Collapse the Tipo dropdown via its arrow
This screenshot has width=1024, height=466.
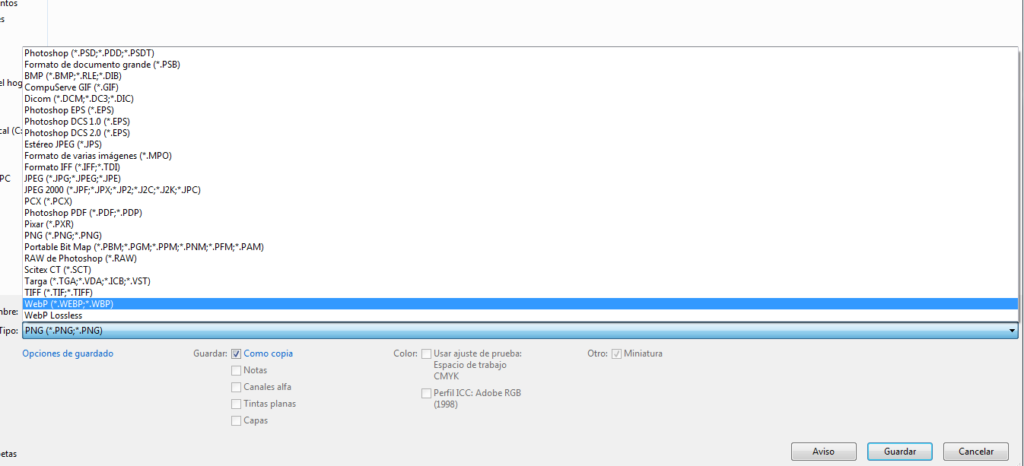(x=1012, y=331)
